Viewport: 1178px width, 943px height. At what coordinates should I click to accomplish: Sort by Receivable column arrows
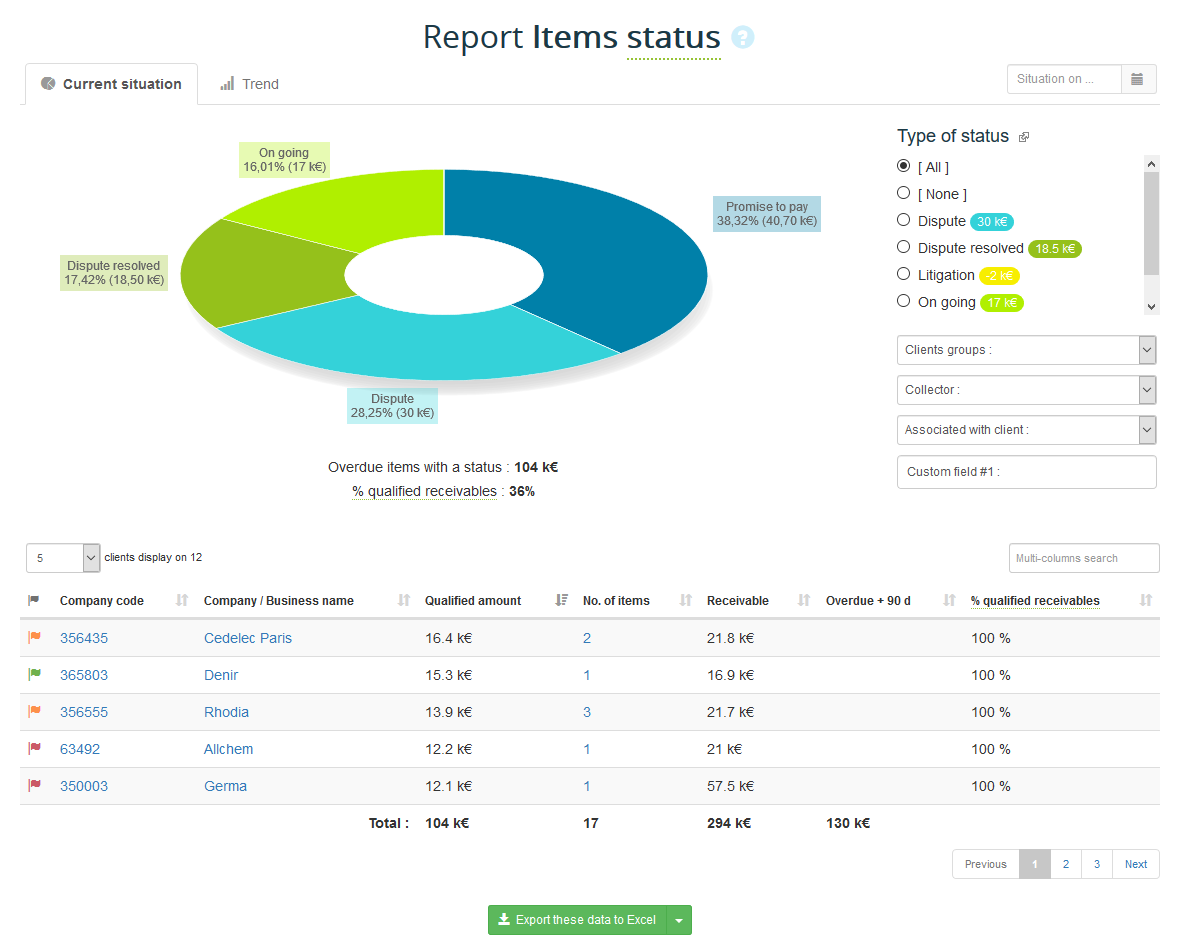point(804,600)
